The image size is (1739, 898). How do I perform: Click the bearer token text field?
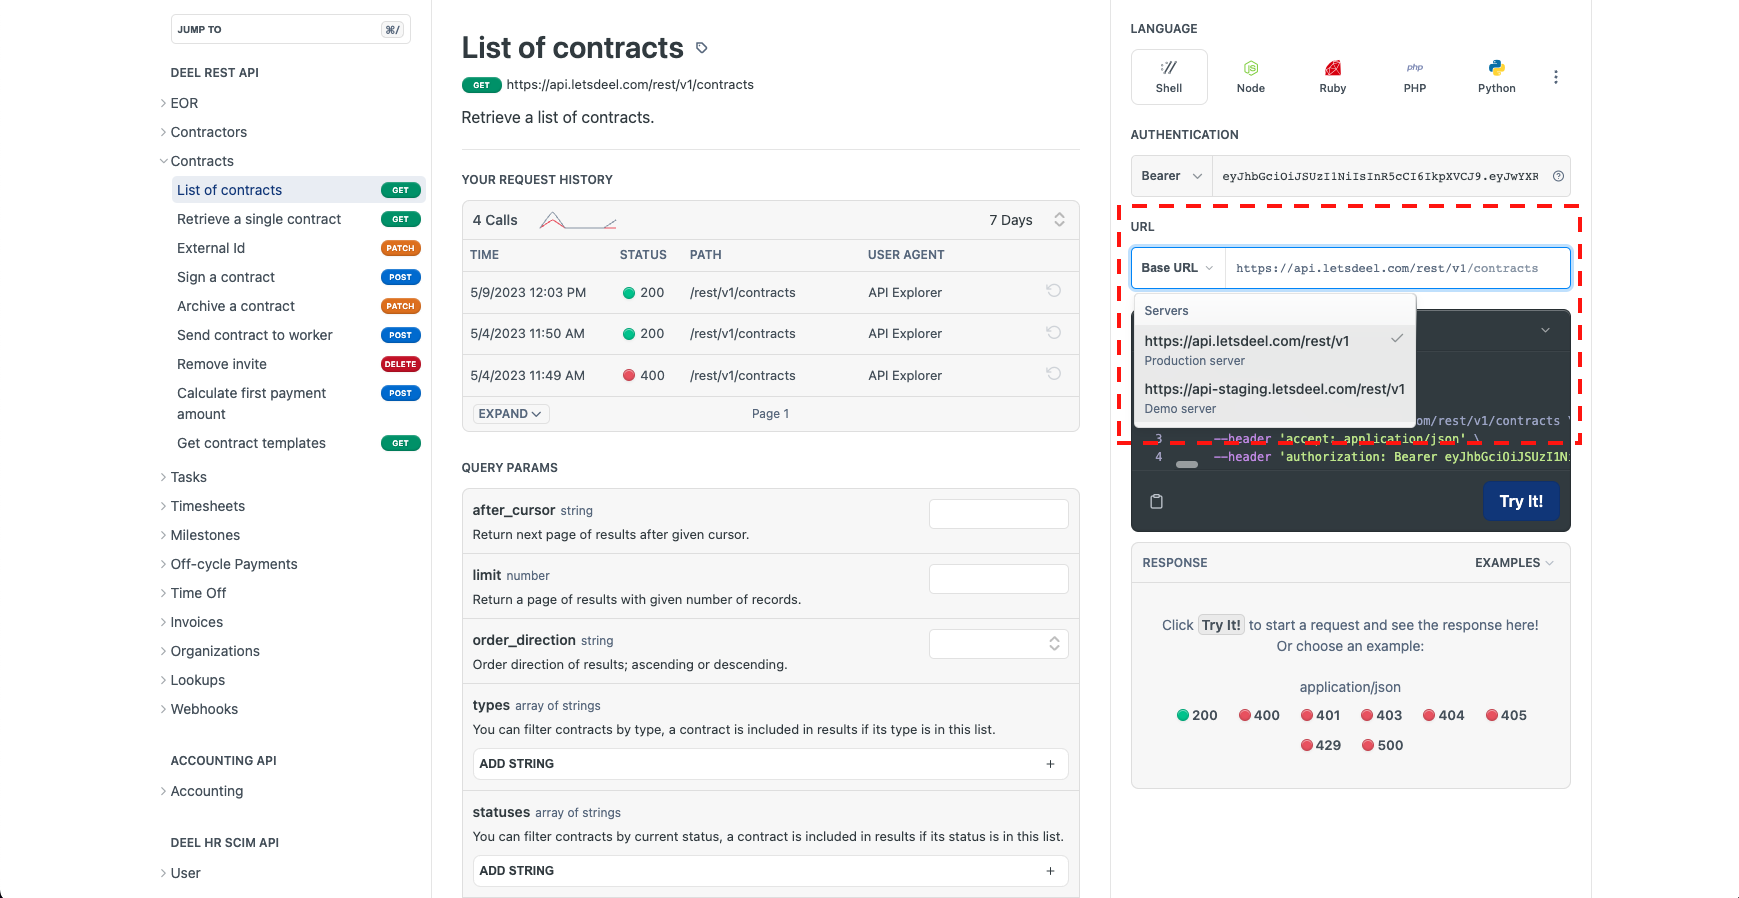pos(1380,176)
